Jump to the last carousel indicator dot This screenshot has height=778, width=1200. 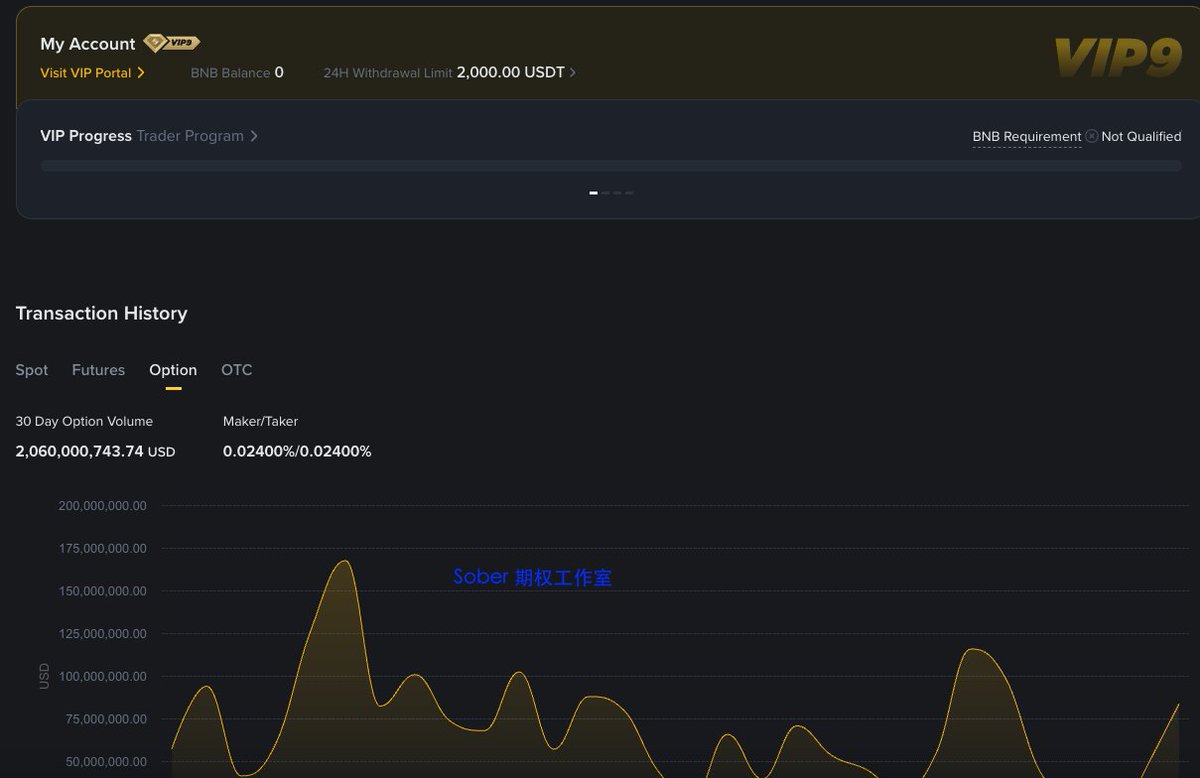630,192
